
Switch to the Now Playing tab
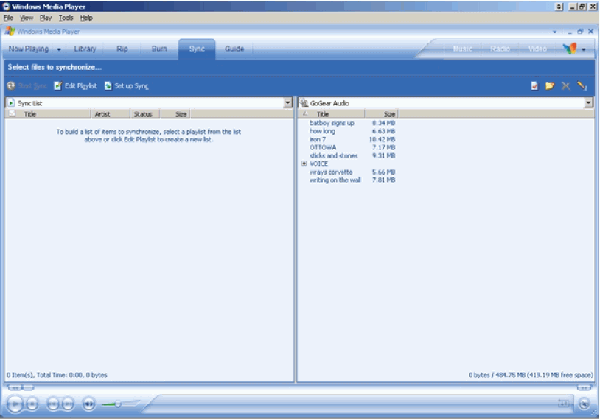[x=29, y=49]
